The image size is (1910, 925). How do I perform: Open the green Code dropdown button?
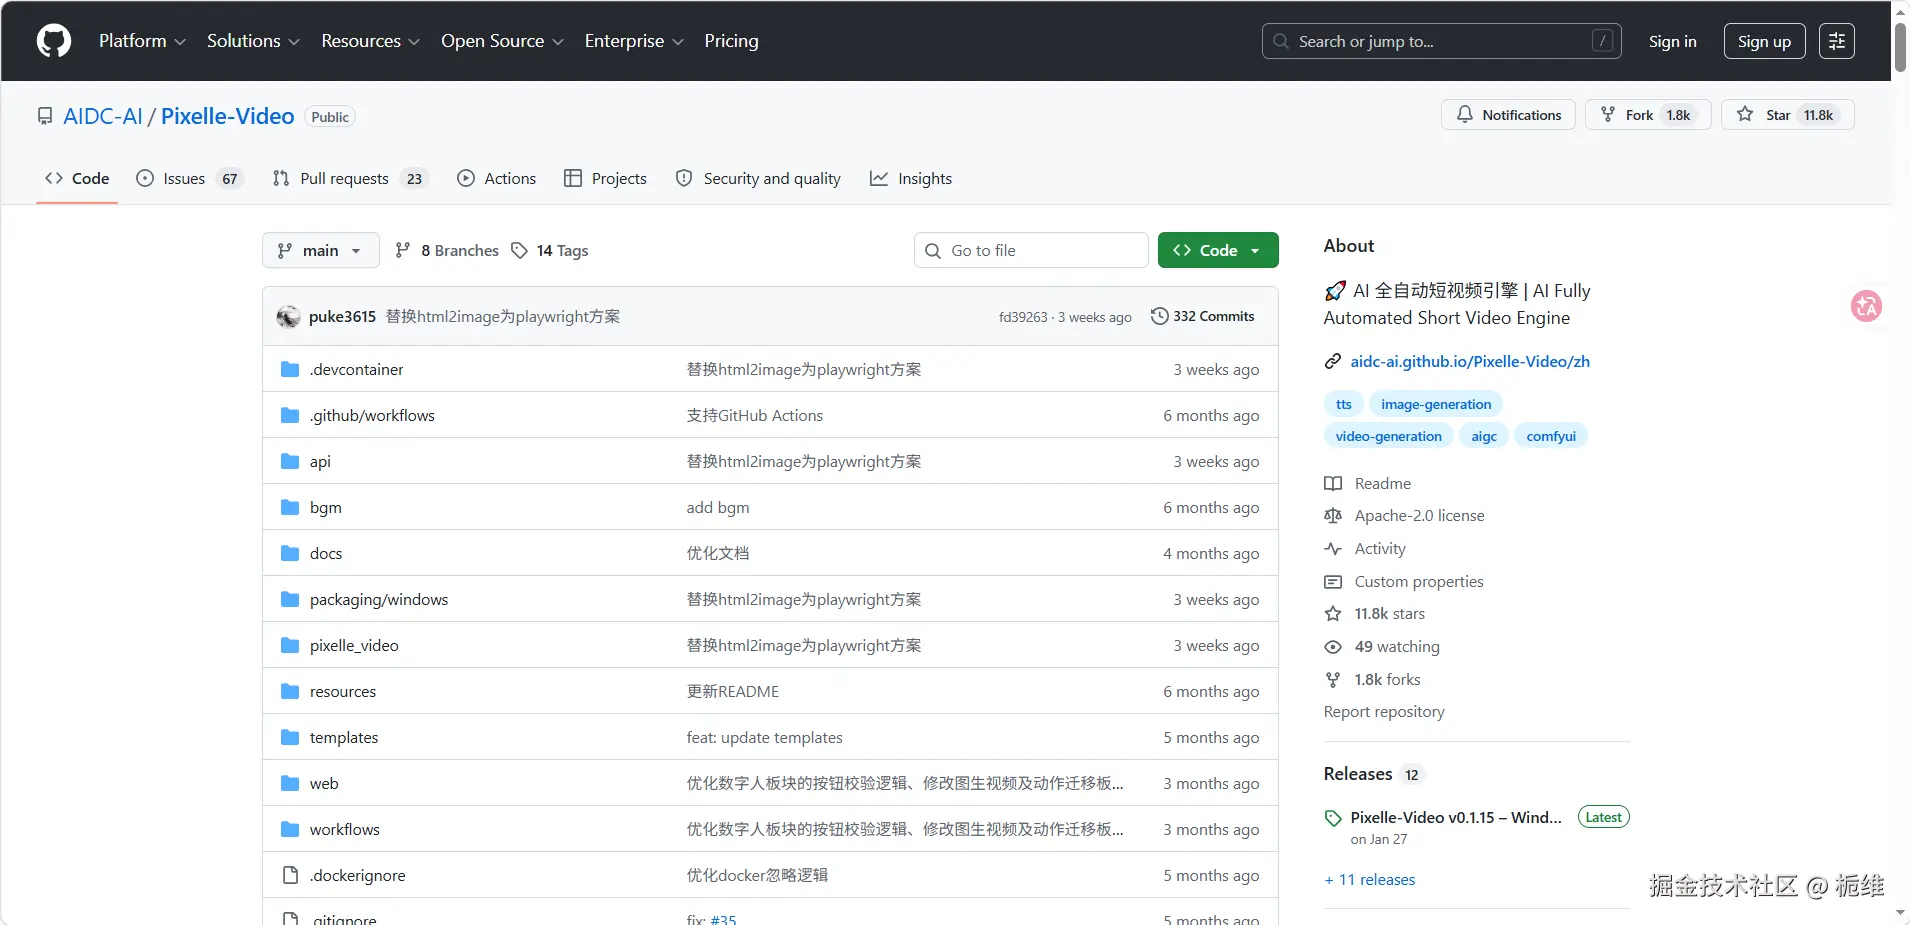pos(1218,250)
